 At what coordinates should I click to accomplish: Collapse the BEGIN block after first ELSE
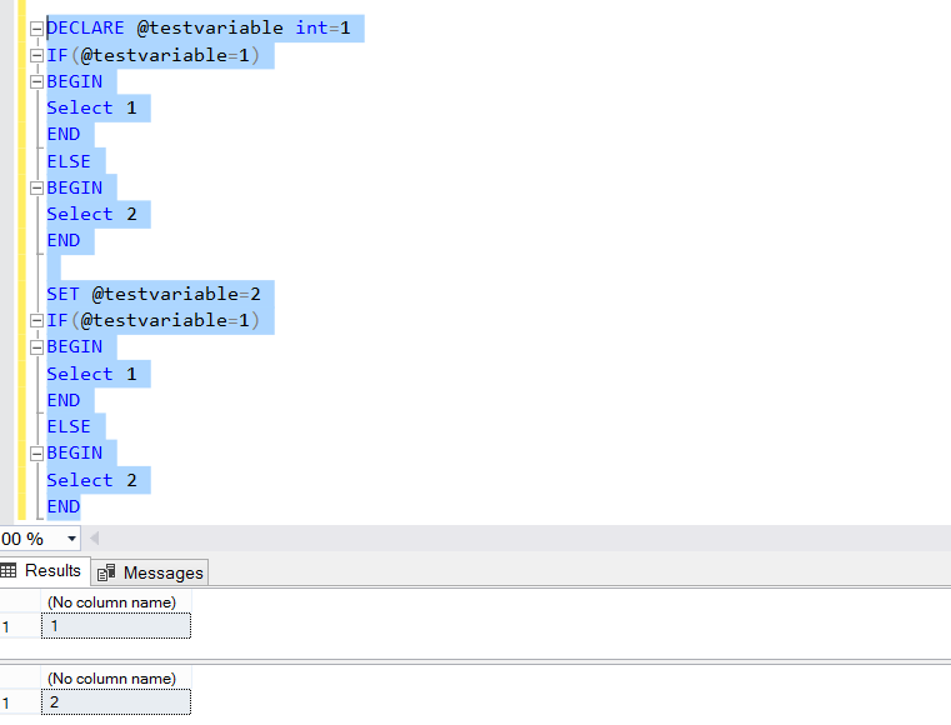coord(36,188)
